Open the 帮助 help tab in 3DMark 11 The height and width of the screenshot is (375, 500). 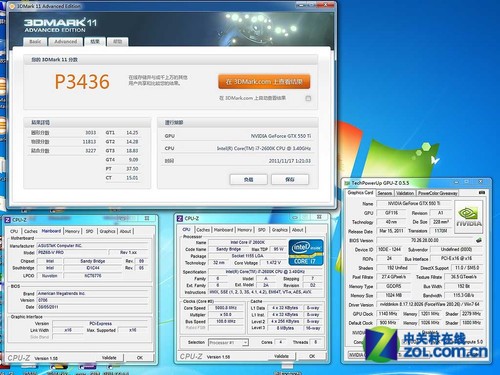coord(117,42)
